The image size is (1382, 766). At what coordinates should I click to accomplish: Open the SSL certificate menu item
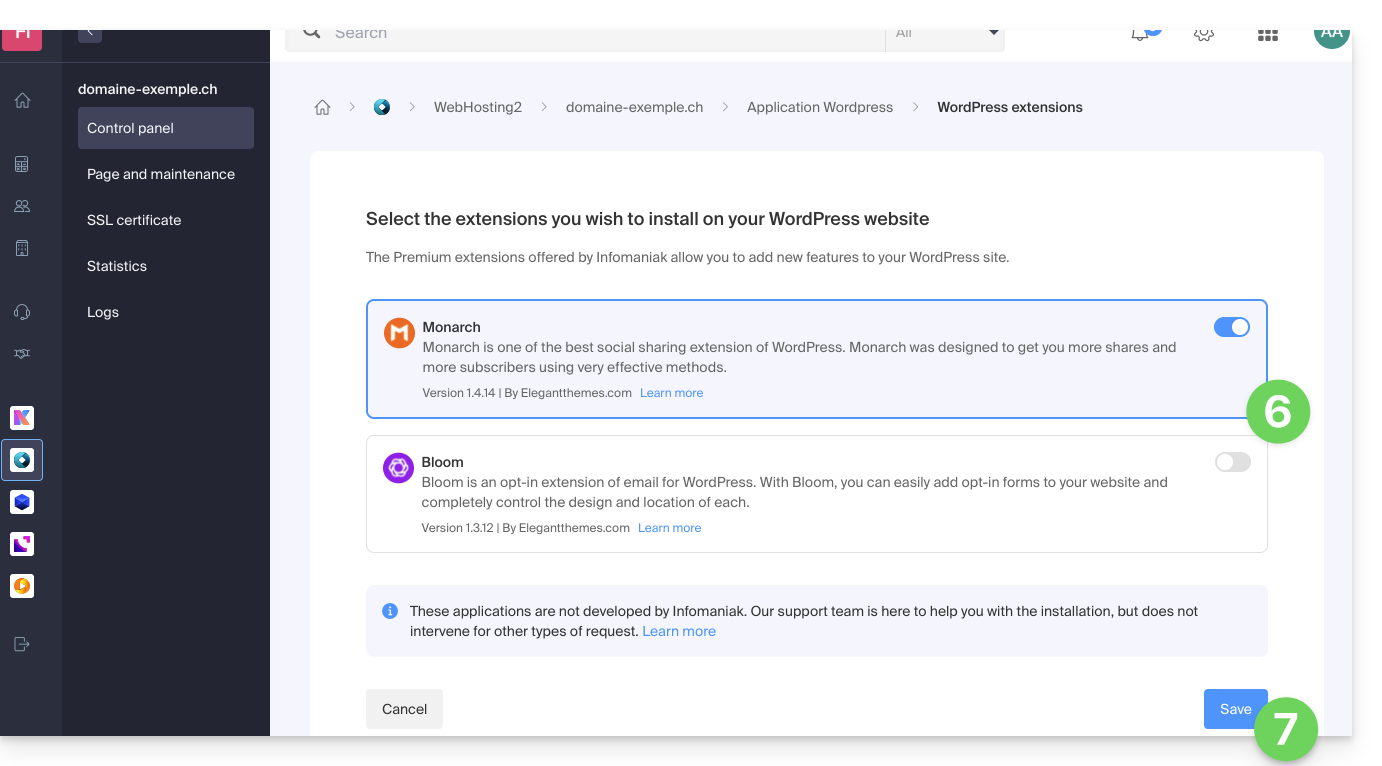tap(134, 220)
